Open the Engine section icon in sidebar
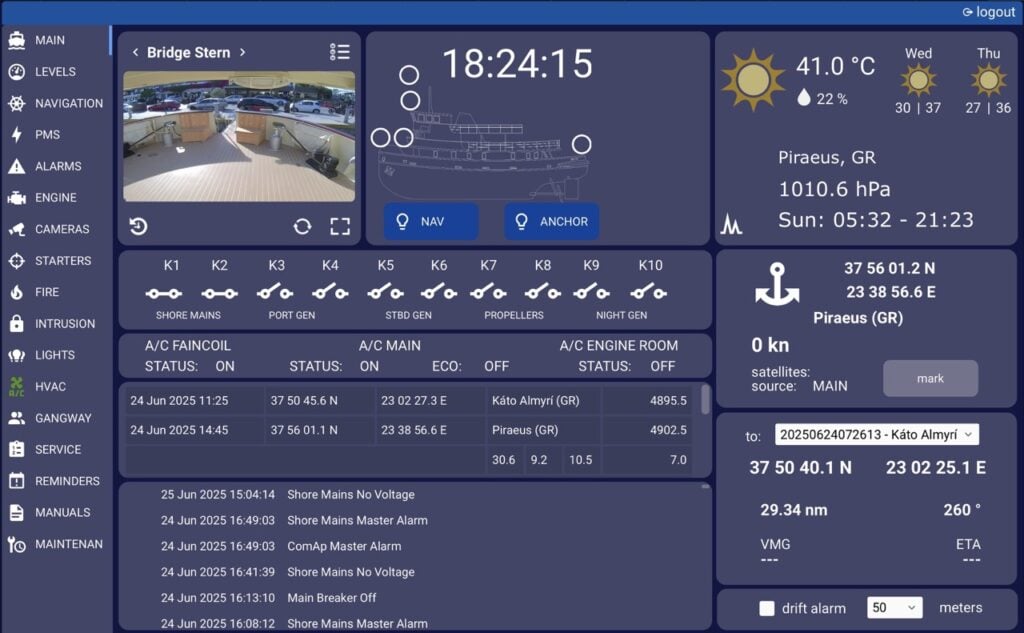The image size is (1024, 633). [x=17, y=198]
